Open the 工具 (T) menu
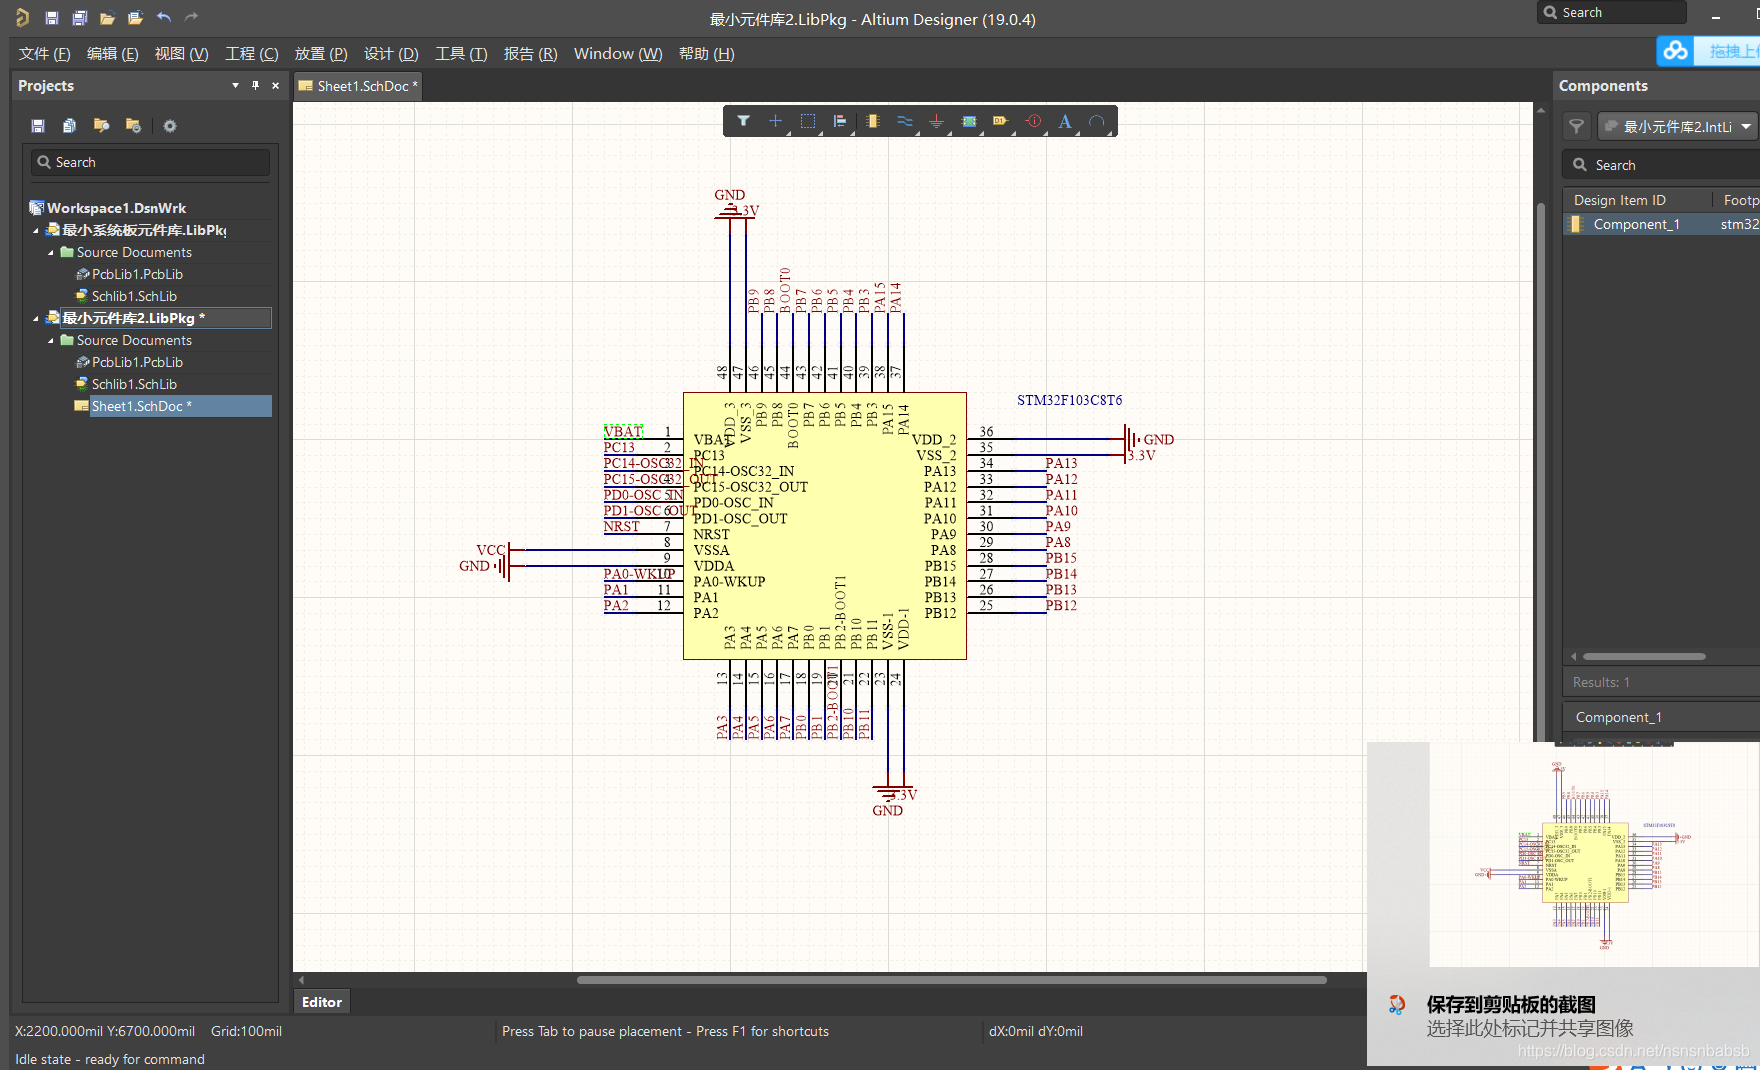This screenshot has height=1070, width=1760. [x=460, y=54]
